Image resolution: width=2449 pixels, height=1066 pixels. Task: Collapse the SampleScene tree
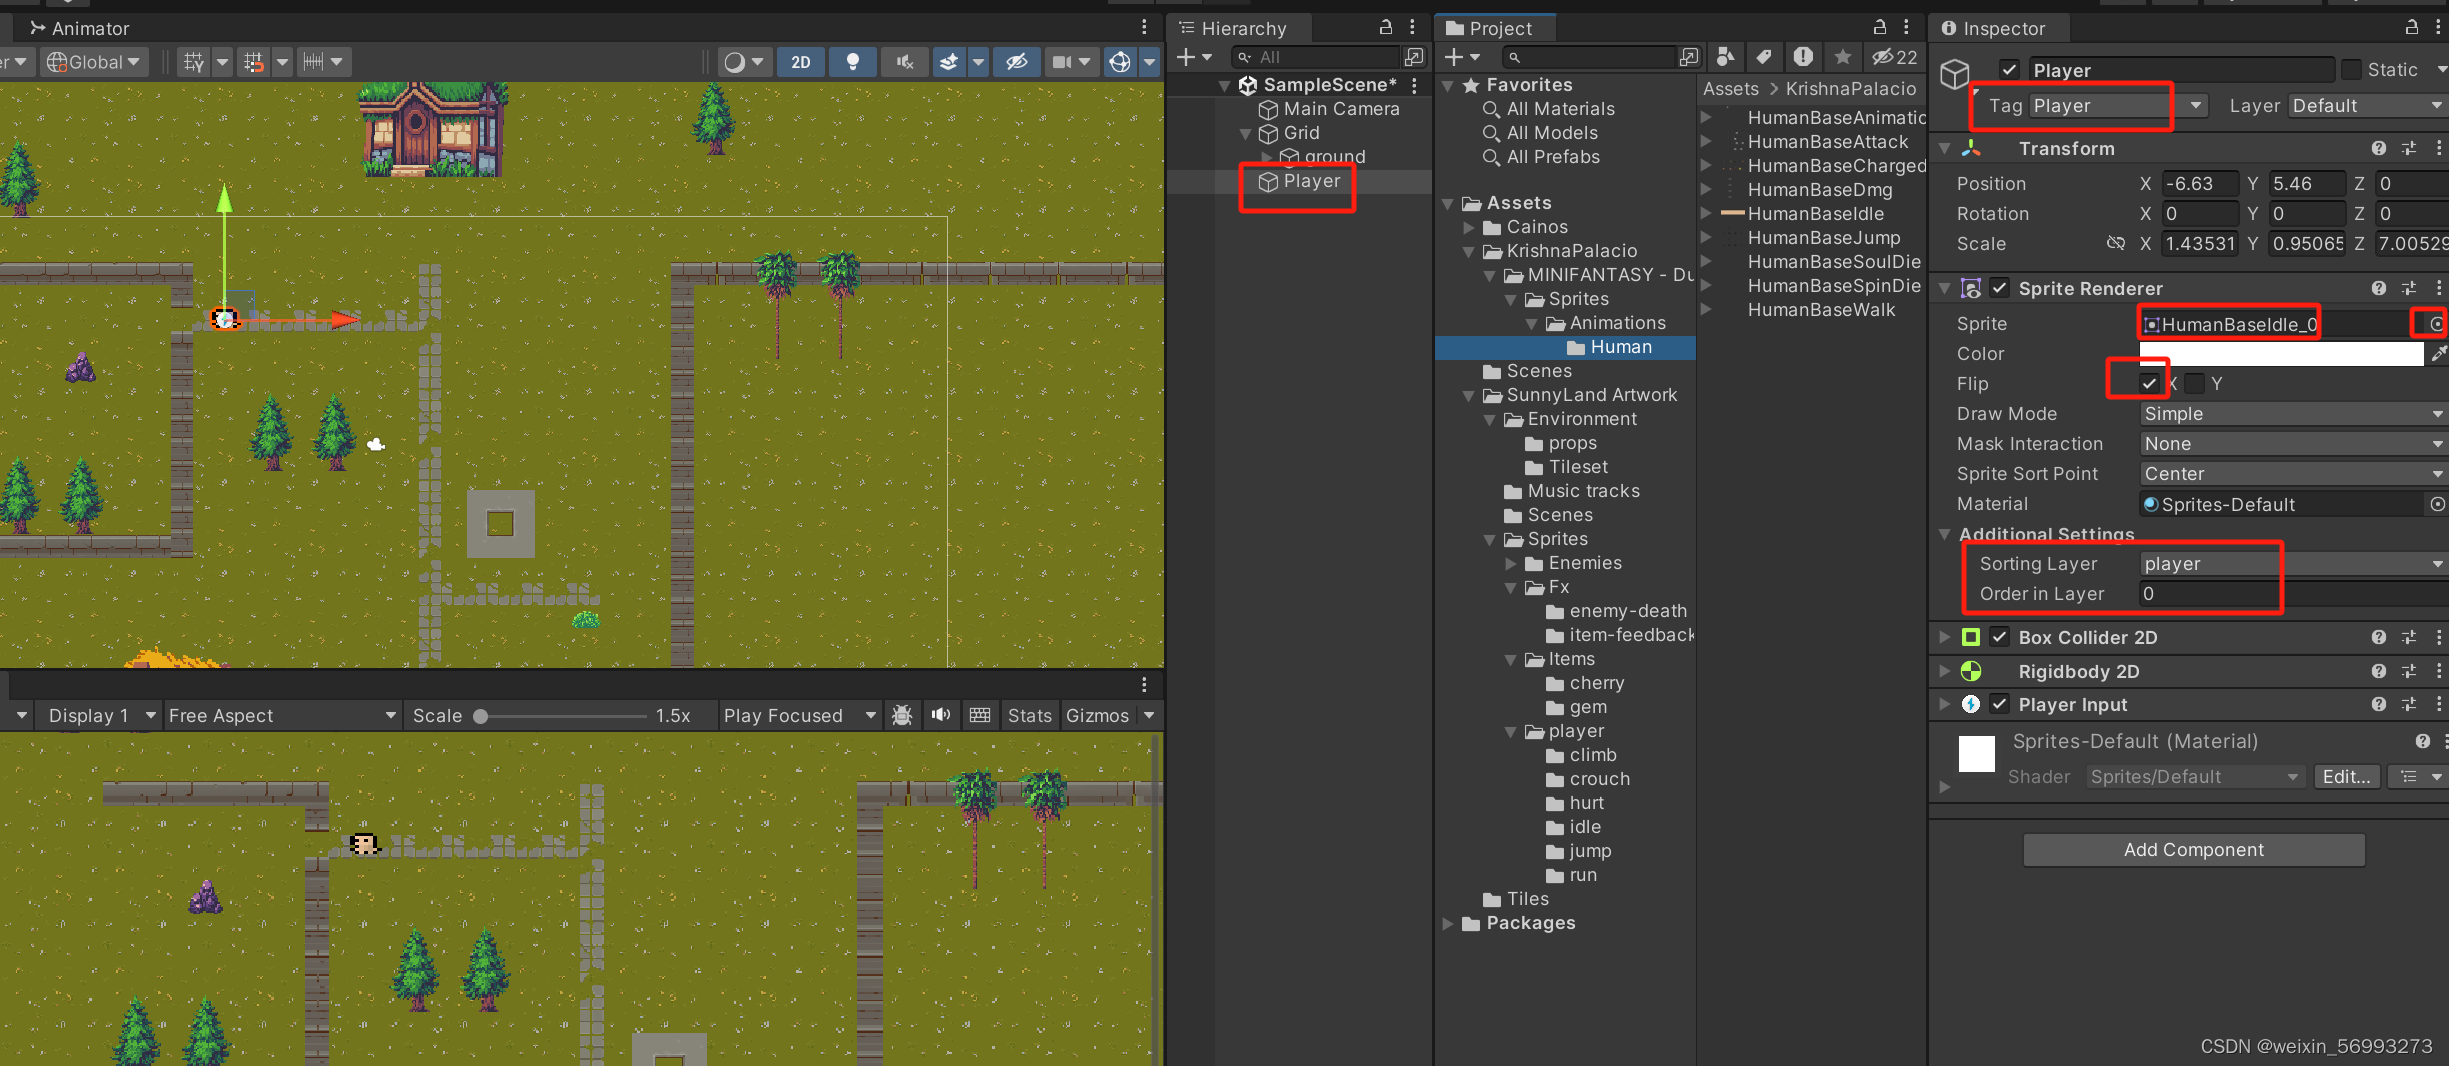click(1225, 86)
